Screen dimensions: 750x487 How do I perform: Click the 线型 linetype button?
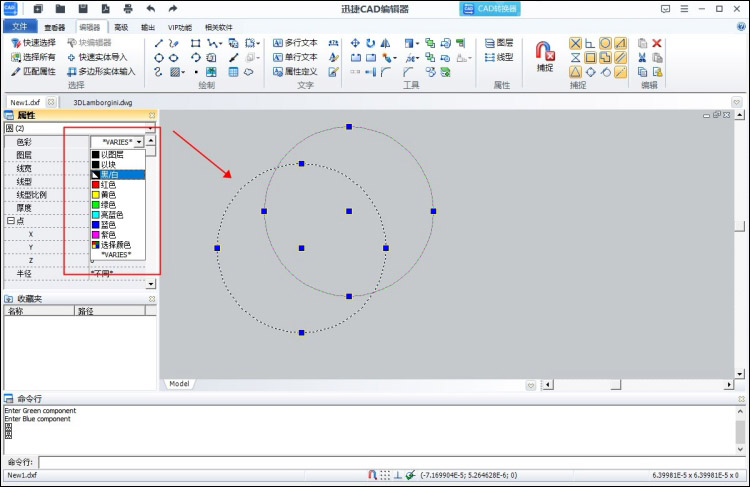499,57
